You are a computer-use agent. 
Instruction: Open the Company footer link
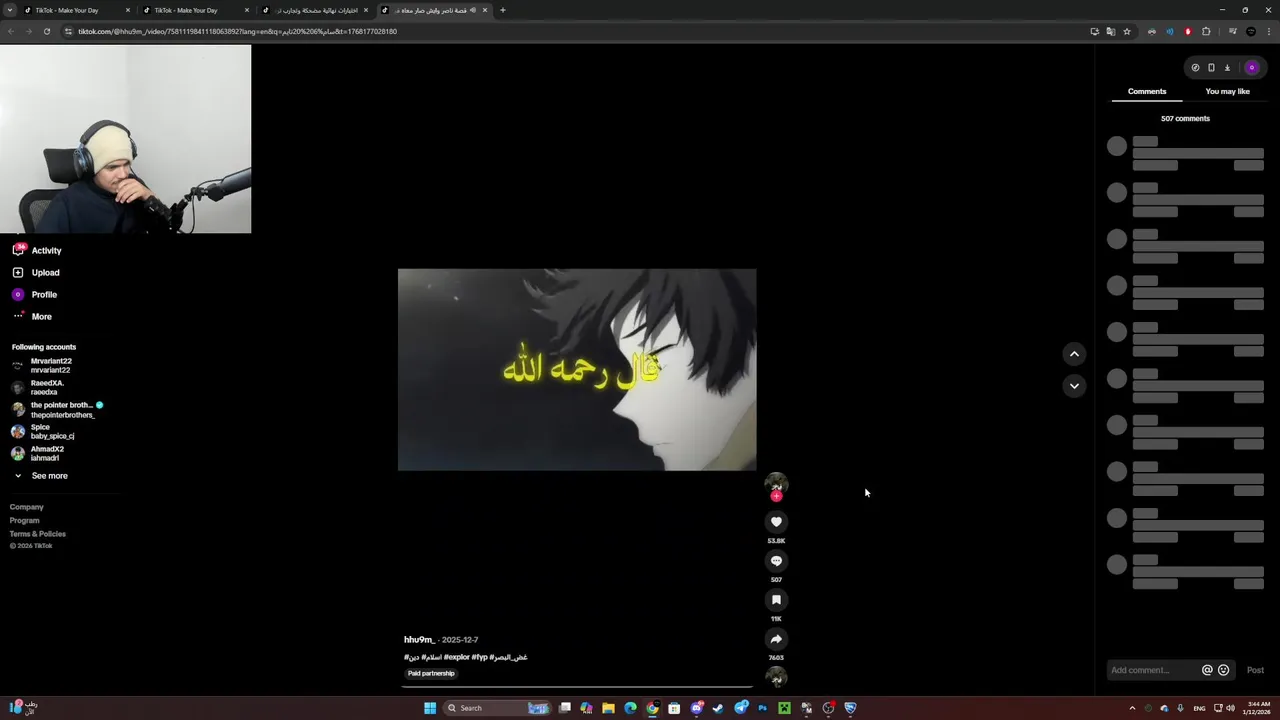tap(27, 507)
